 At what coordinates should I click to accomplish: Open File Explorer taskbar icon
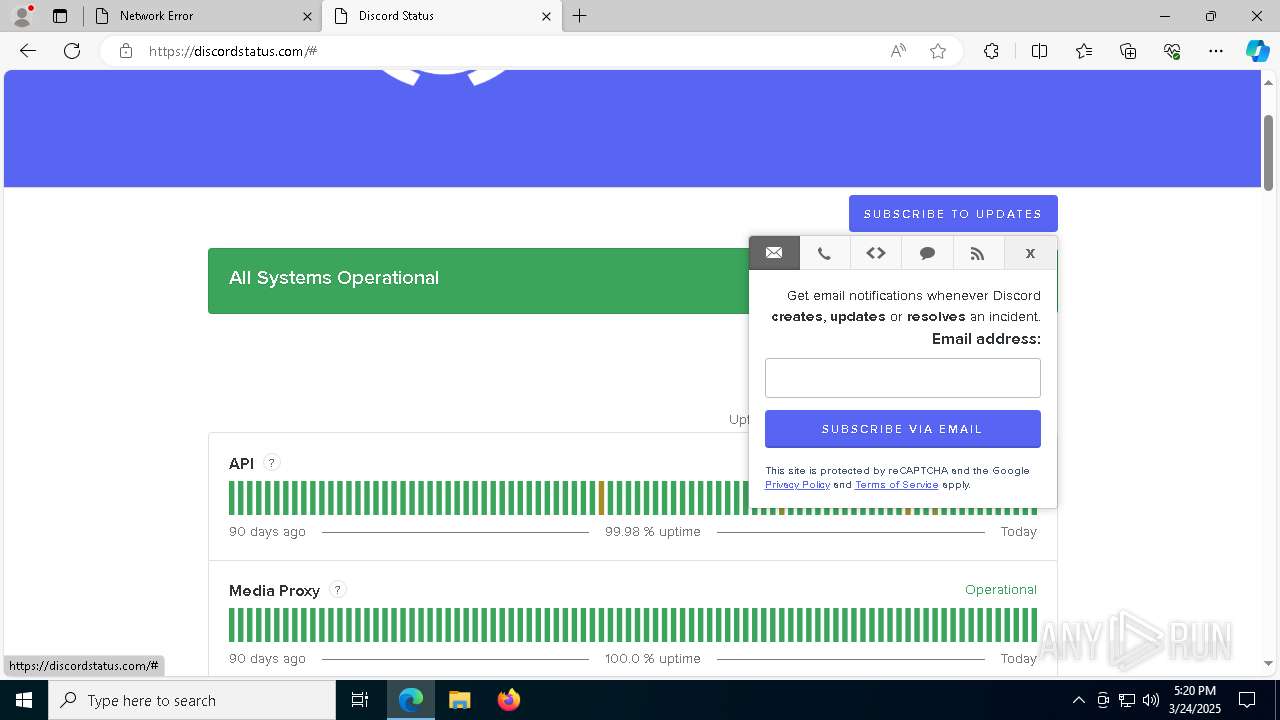coord(459,700)
